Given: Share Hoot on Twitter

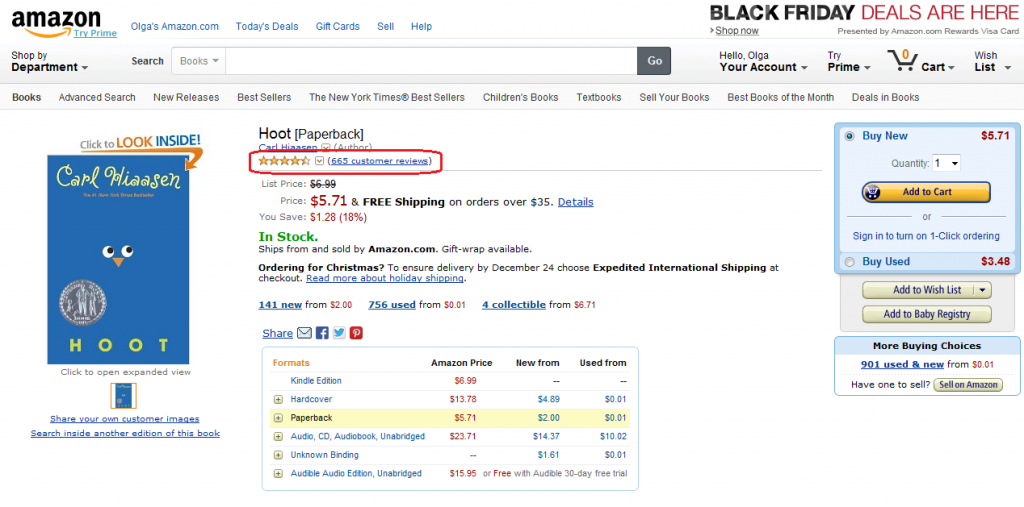Looking at the screenshot, I should click(x=339, y=333).
